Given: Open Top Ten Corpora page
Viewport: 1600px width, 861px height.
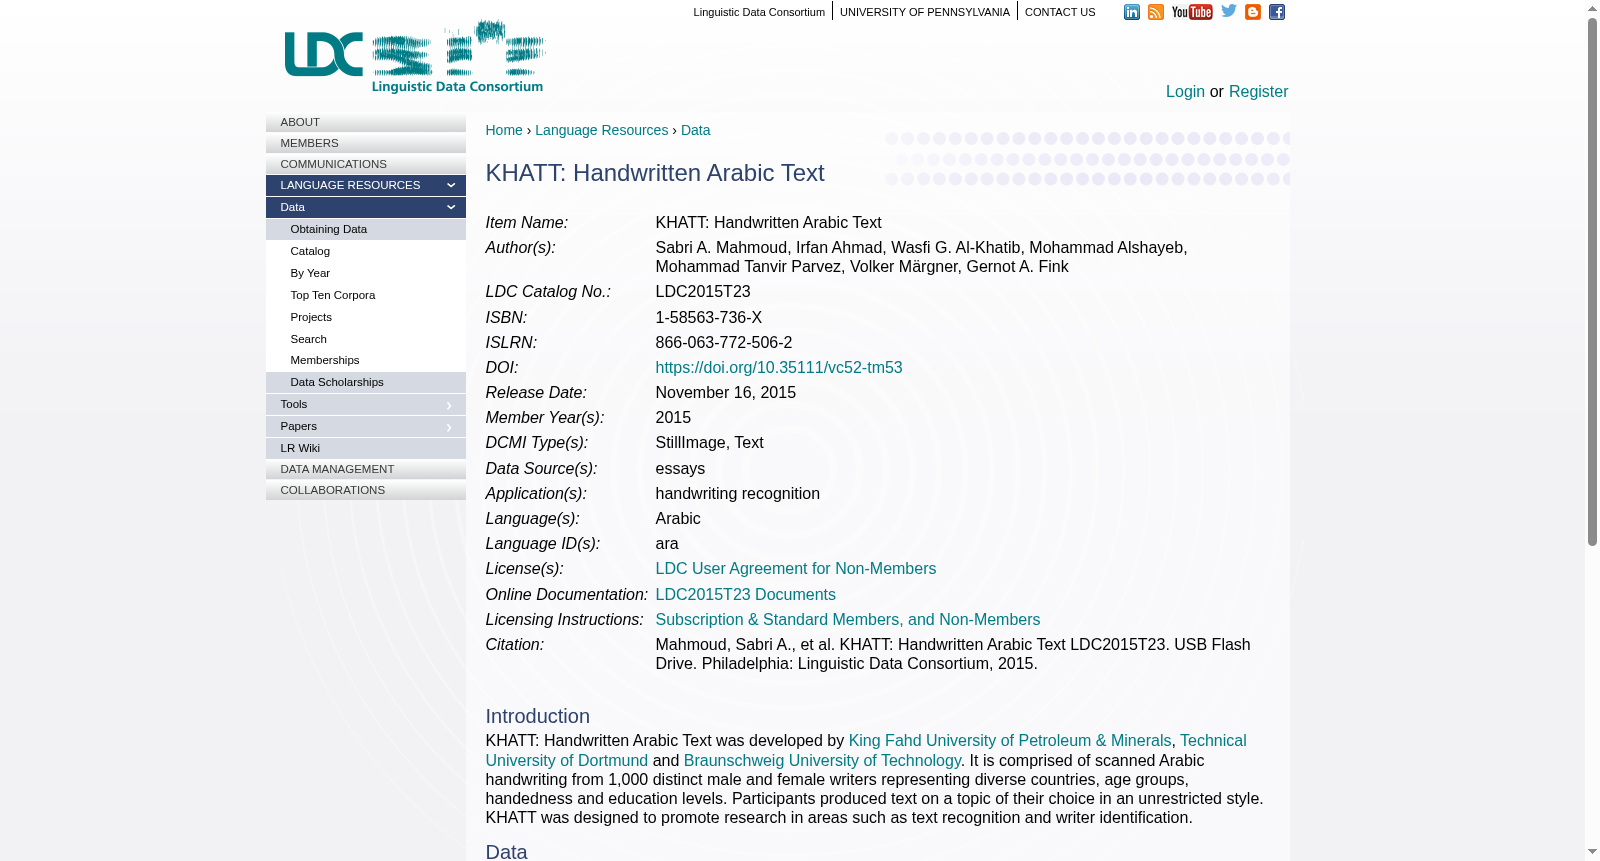Looking at the screenshot, I should 366,295.
